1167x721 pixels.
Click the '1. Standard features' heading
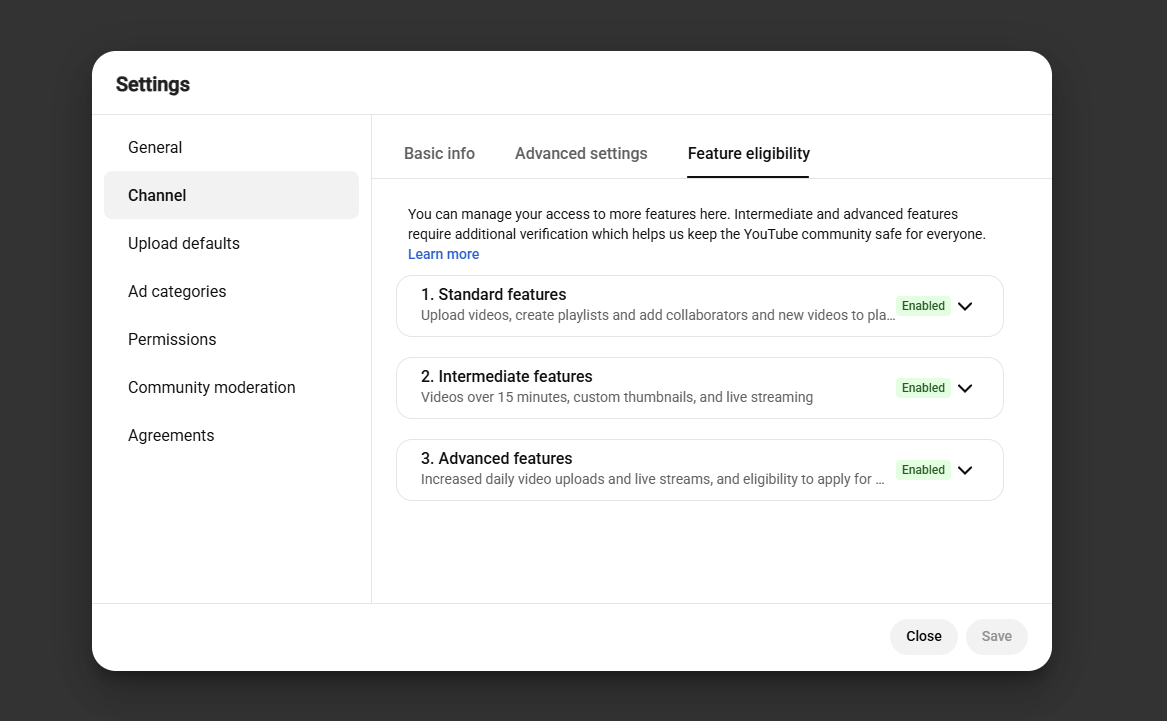point(493,295)
